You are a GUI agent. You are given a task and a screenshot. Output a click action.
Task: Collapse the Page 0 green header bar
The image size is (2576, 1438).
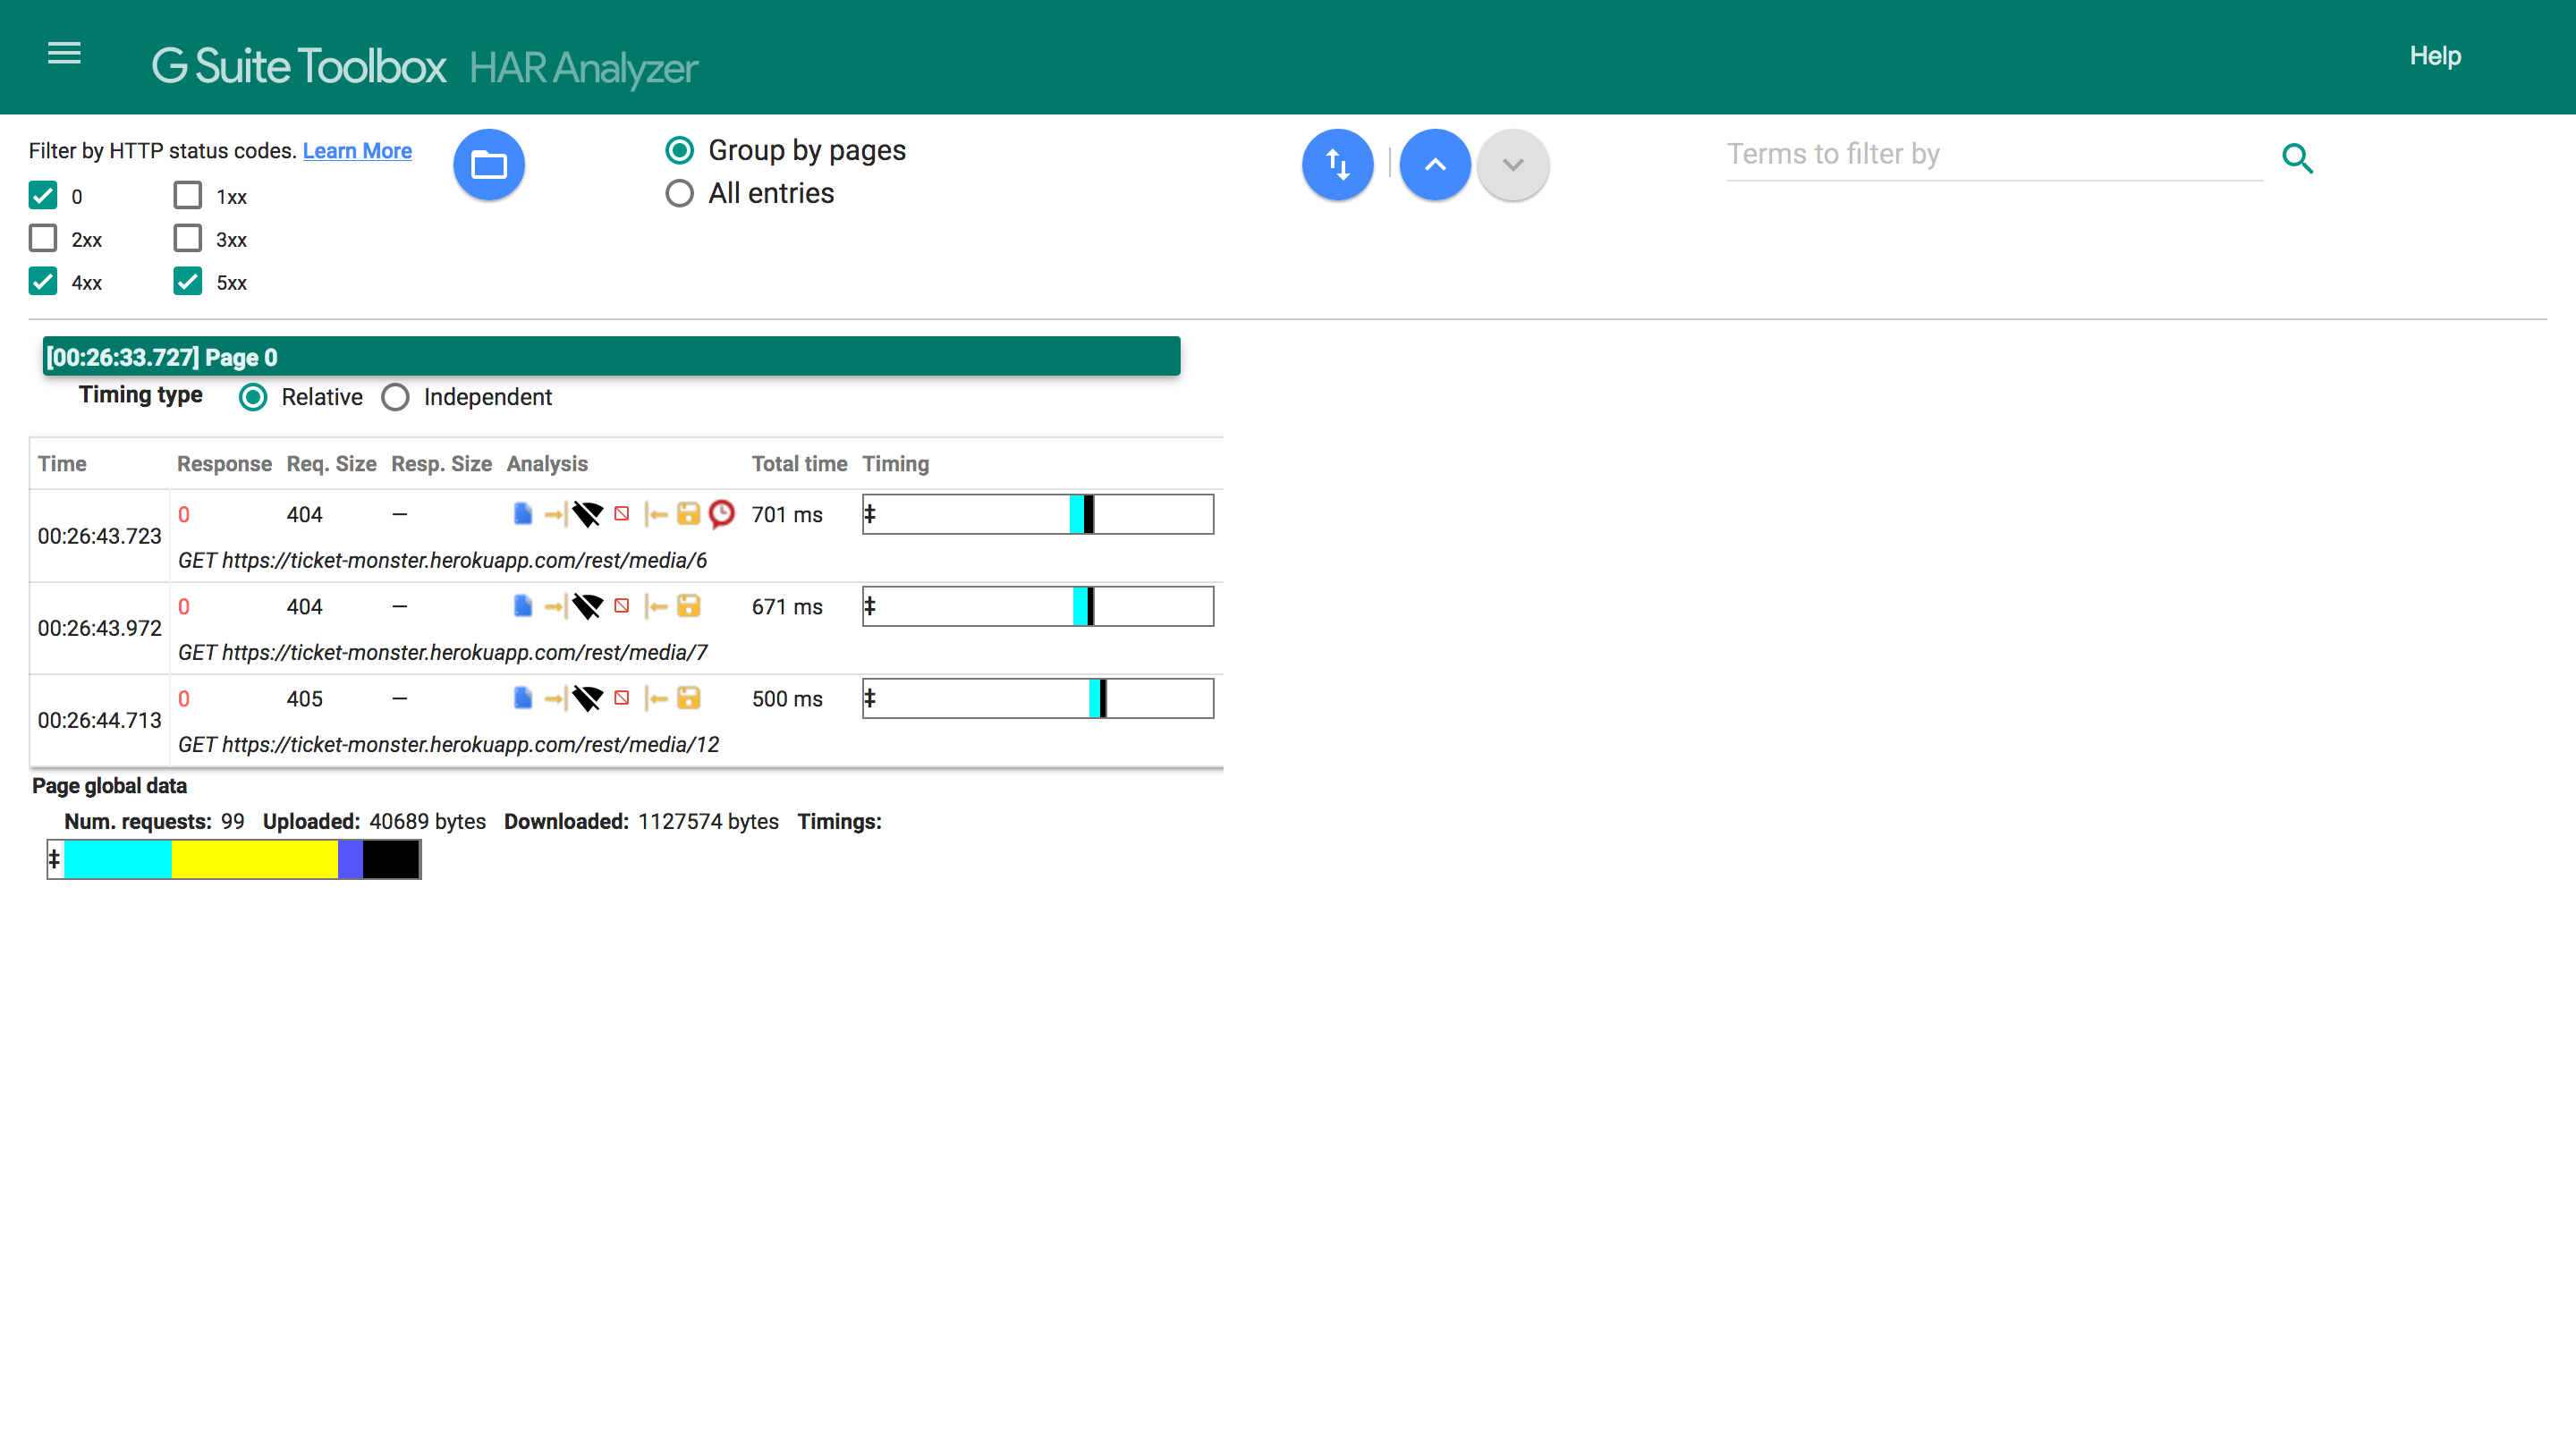pos(610,357)
